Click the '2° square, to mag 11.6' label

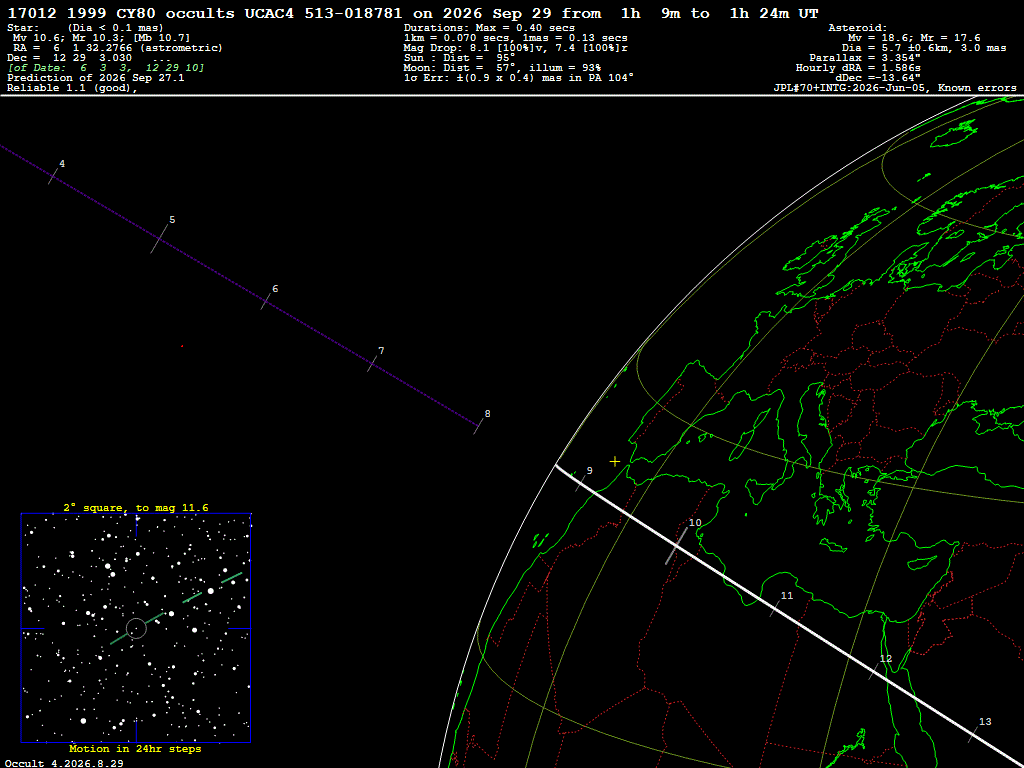136,507
